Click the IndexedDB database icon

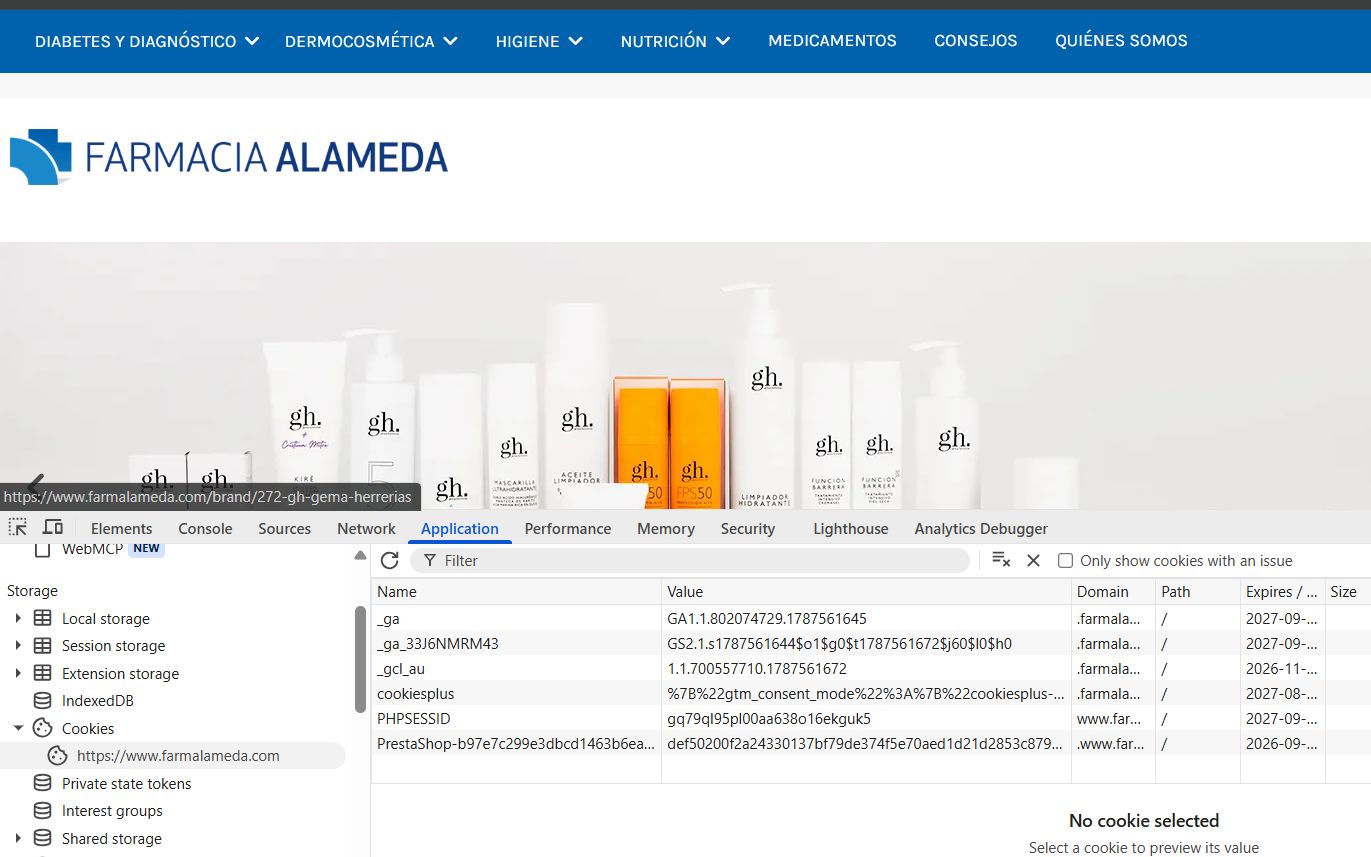[x=42, y=700]
